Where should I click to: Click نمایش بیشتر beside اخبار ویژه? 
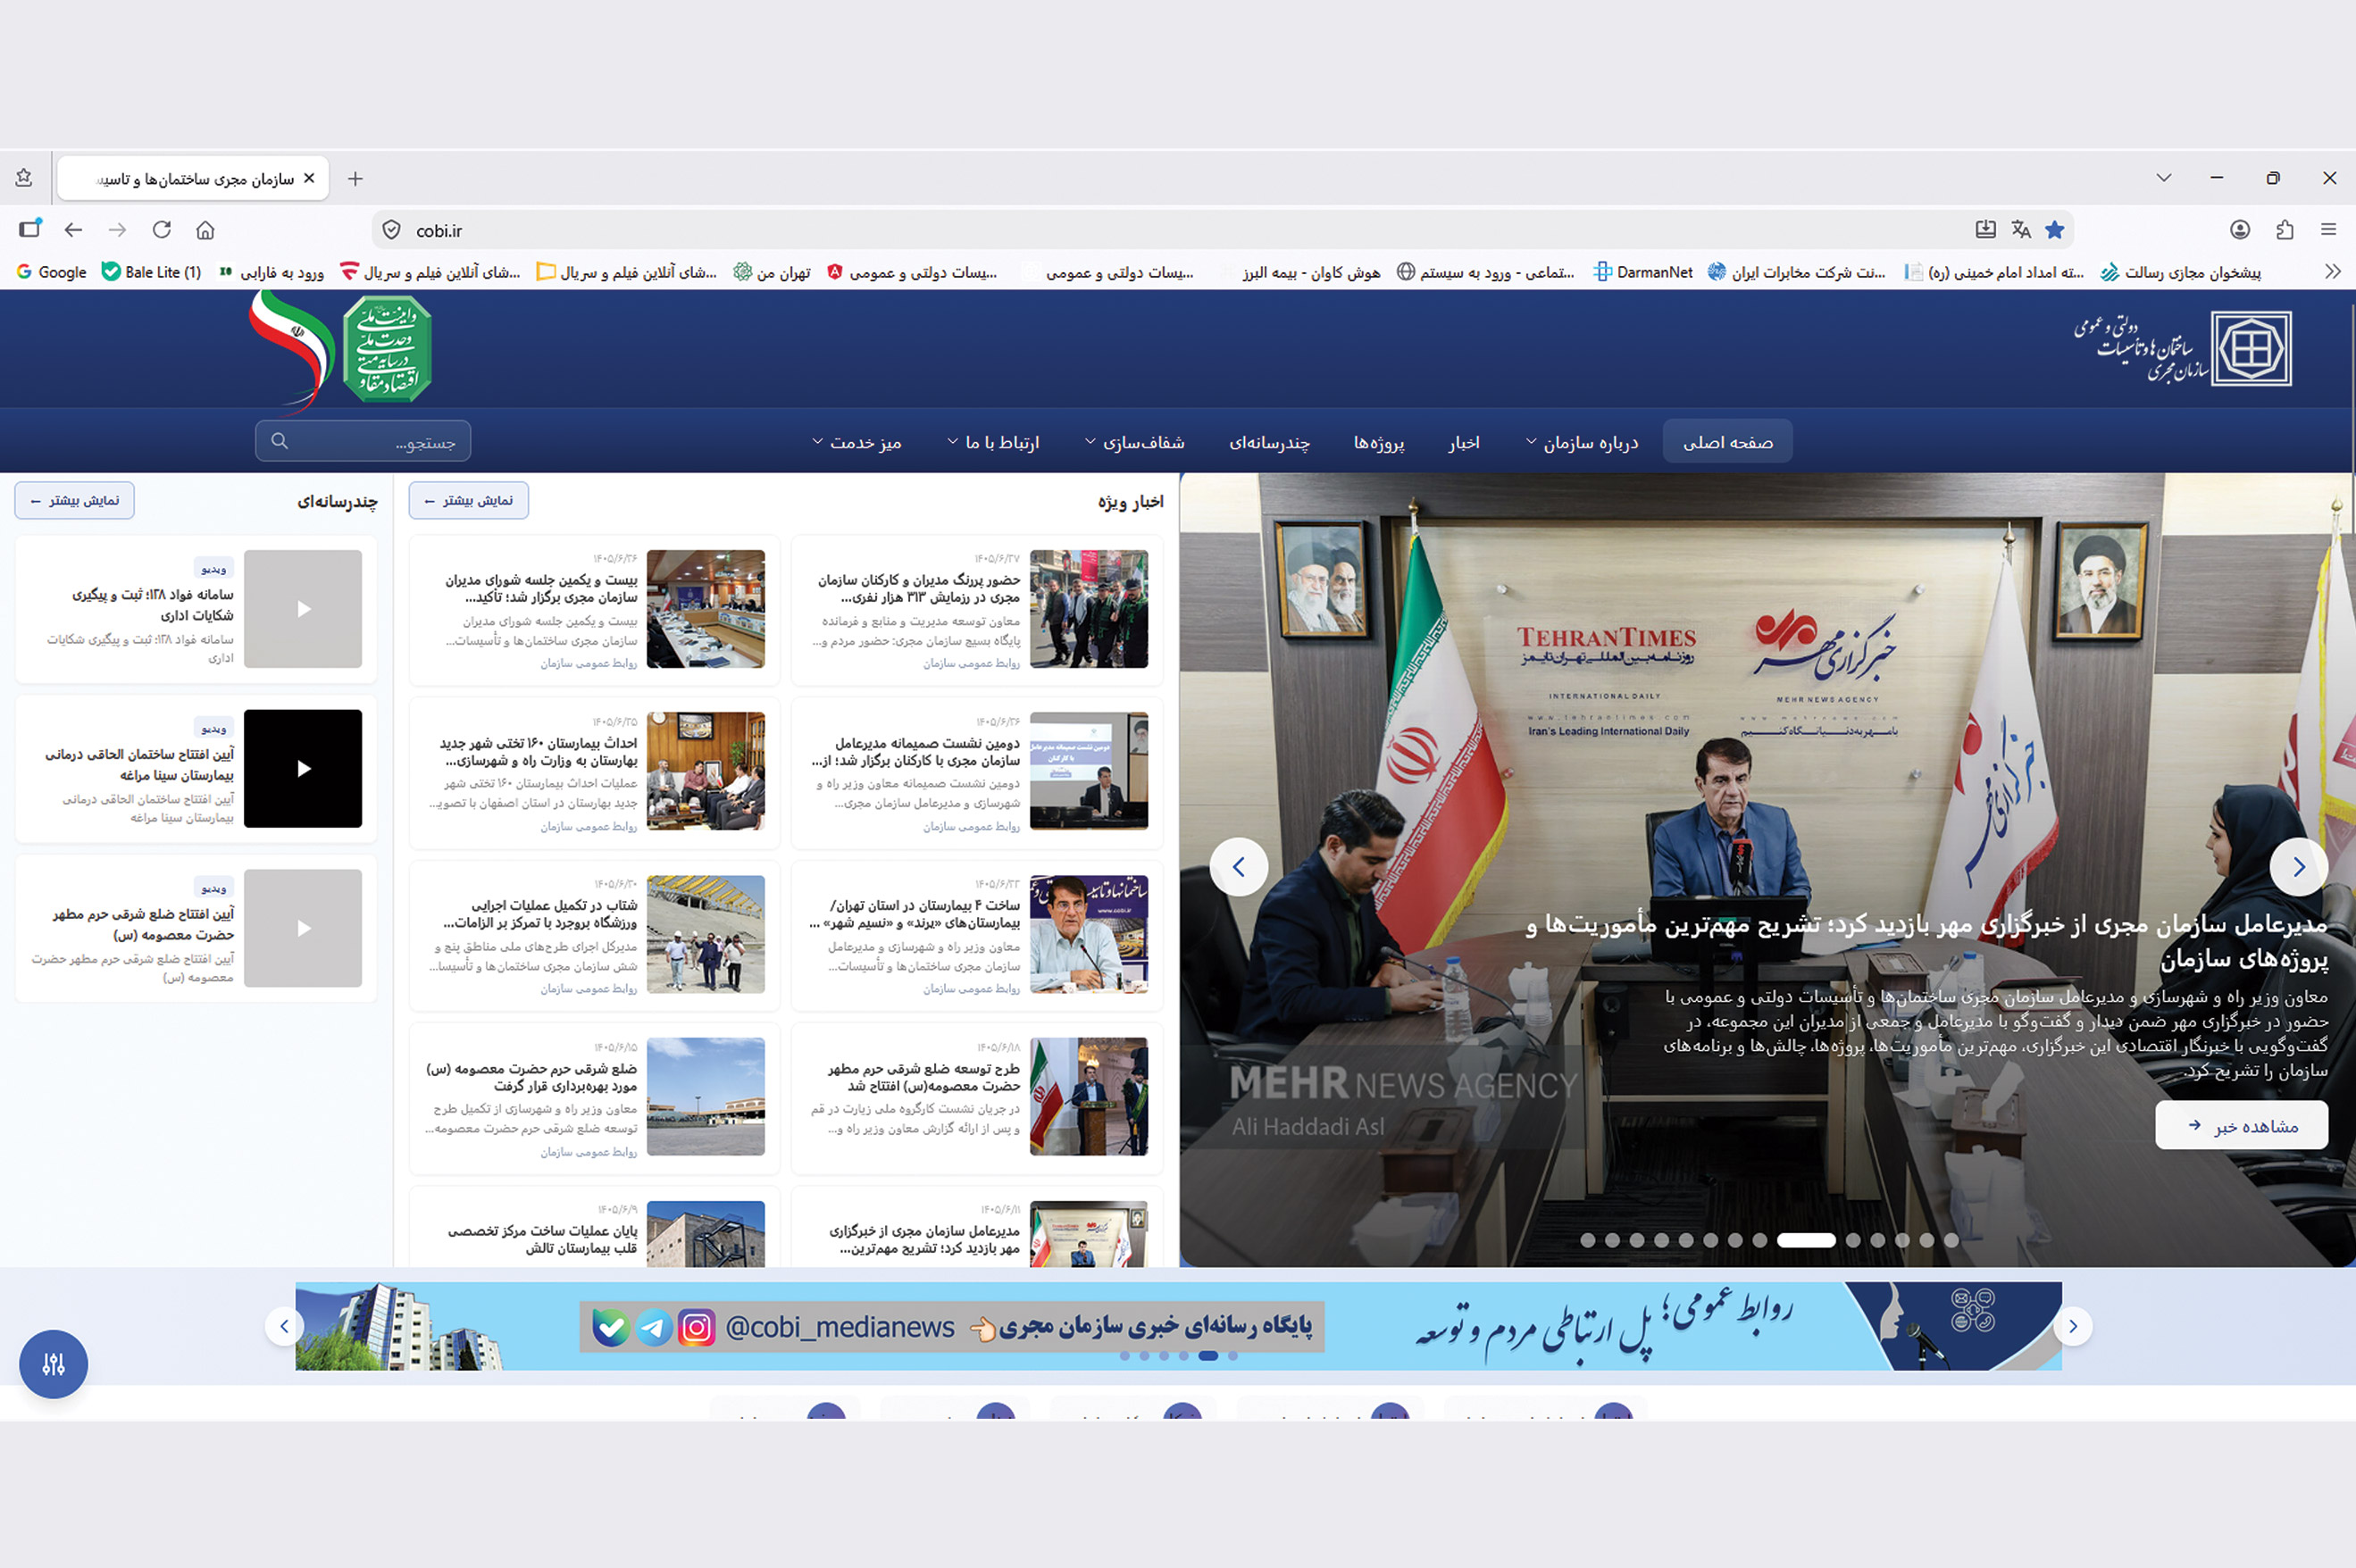point(469,500)
